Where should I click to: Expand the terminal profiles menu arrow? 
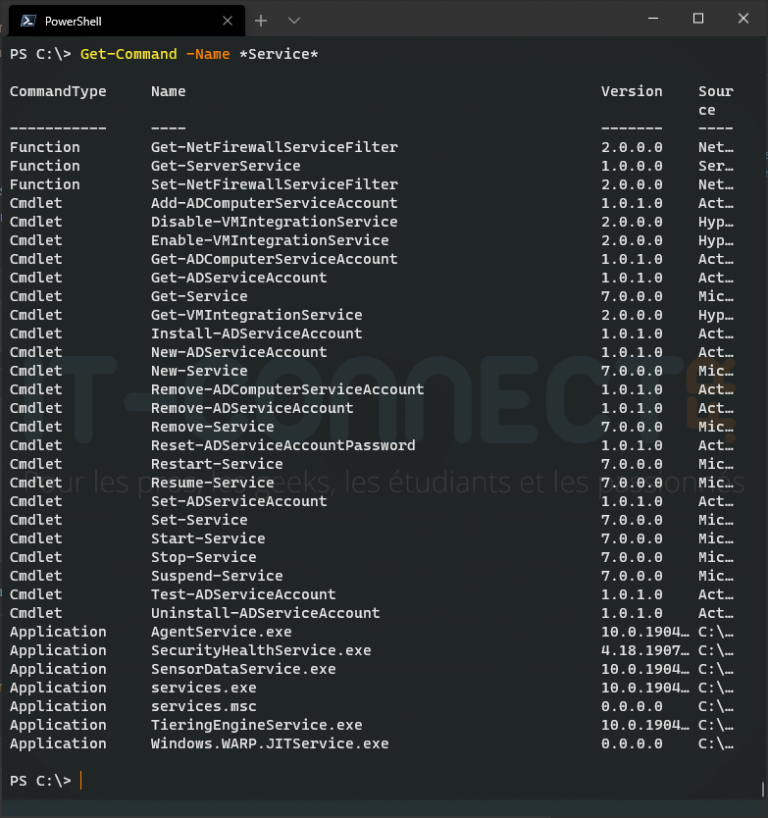[293, 19]
